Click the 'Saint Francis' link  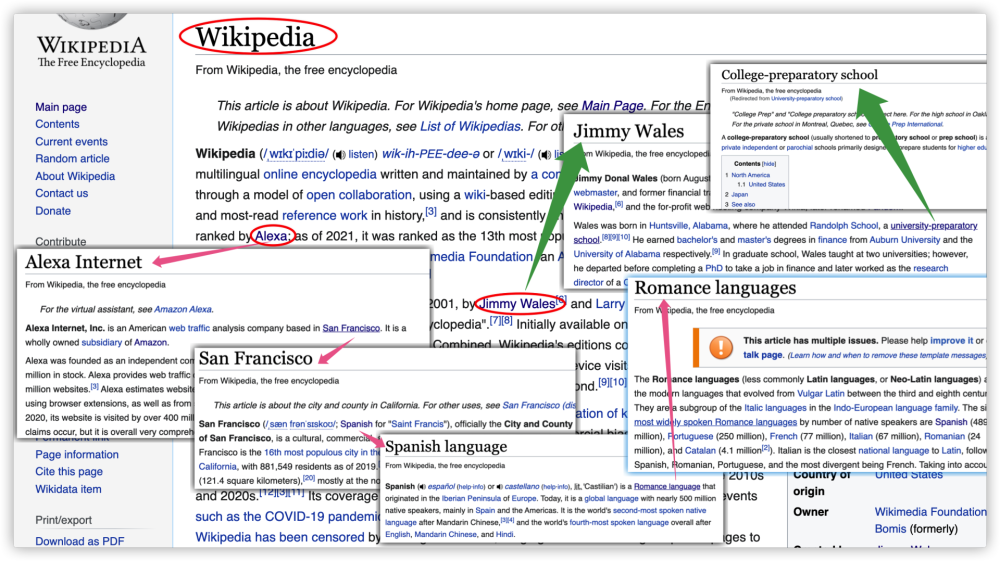click(417, 424)
